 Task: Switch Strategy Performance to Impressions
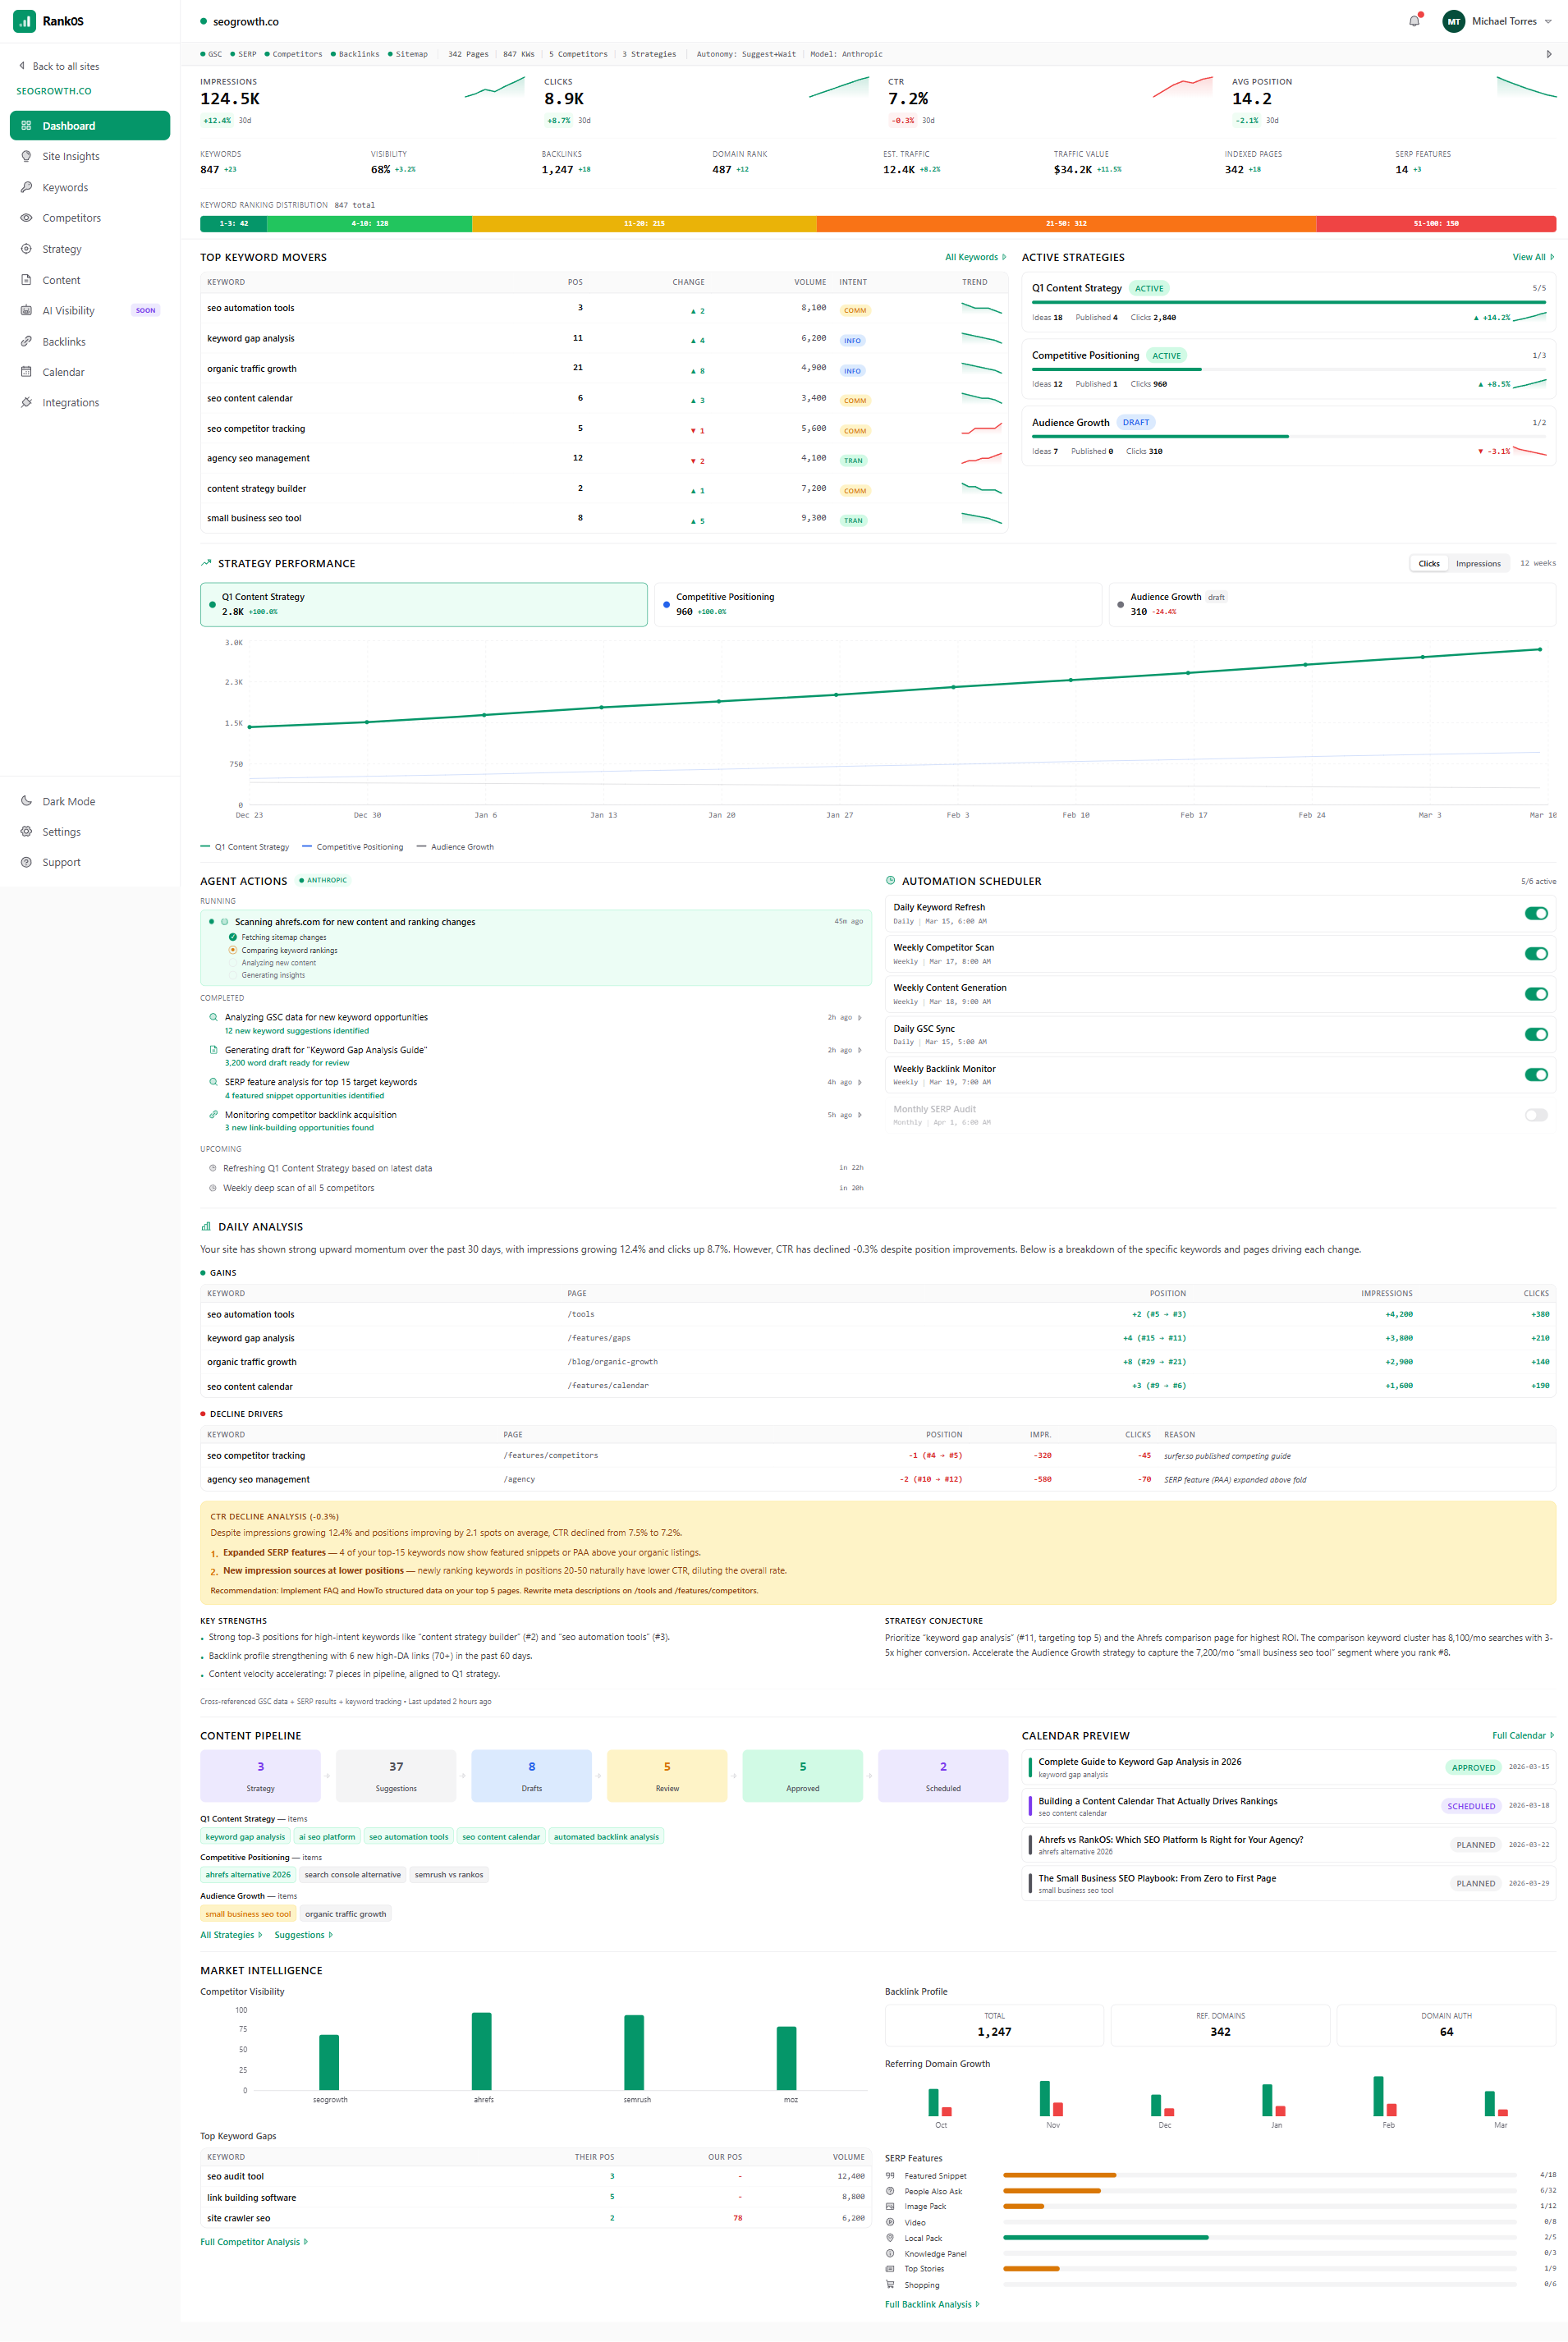pyautogui.click(x=1478, y=563)
